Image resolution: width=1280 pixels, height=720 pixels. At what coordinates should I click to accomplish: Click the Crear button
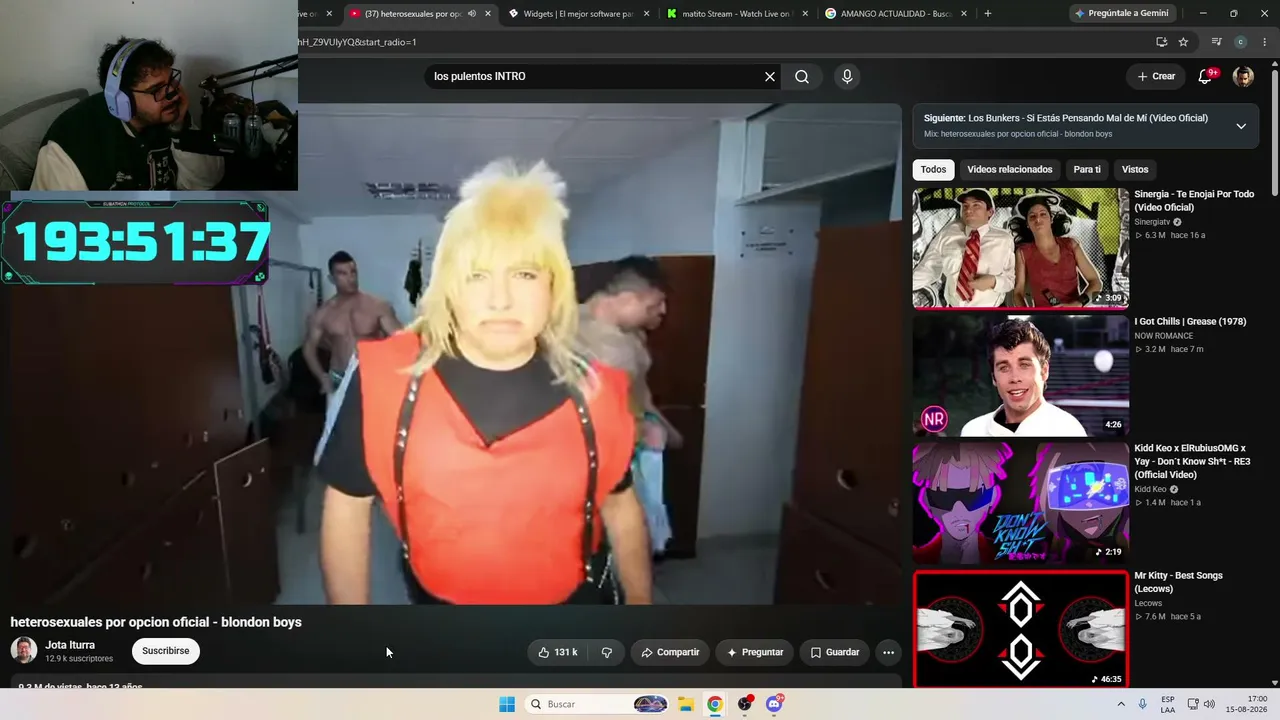(x=1156, y=77)
